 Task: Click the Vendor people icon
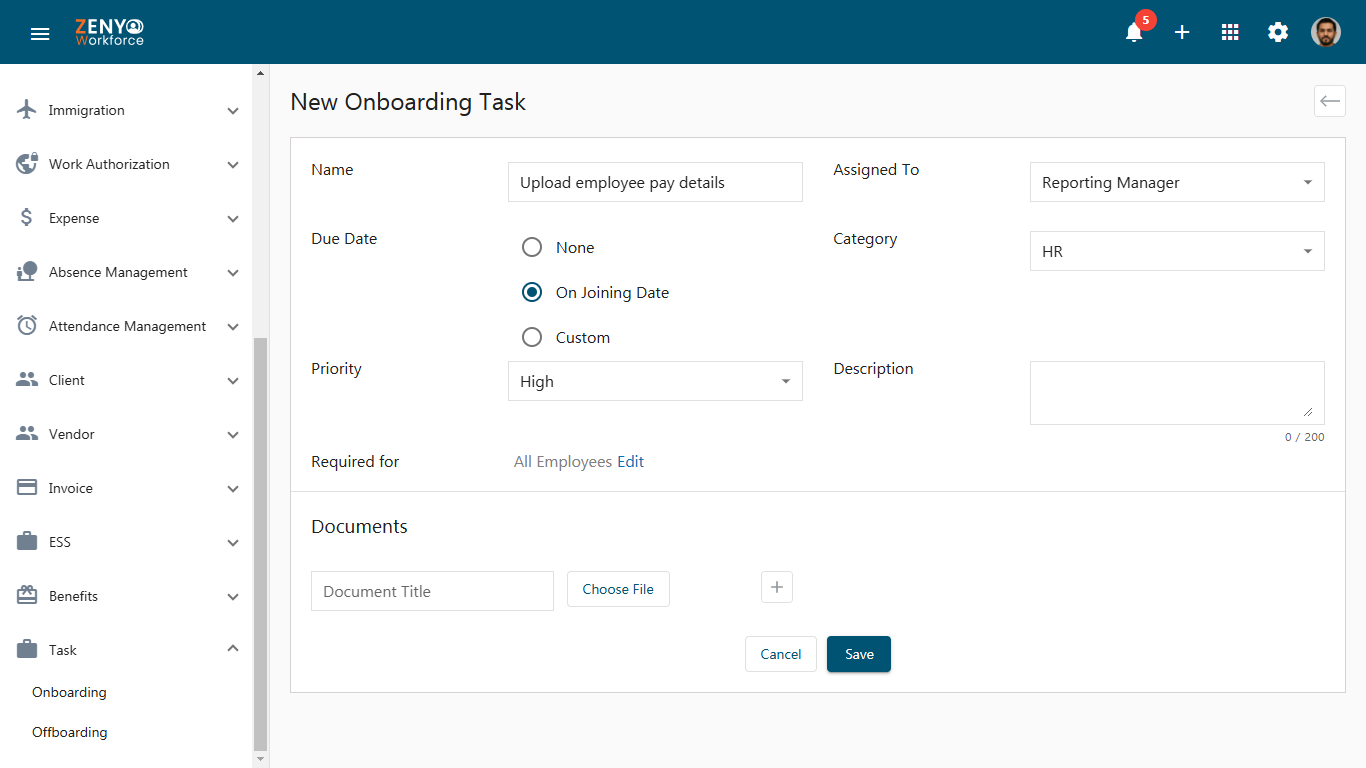coord(27,434)
